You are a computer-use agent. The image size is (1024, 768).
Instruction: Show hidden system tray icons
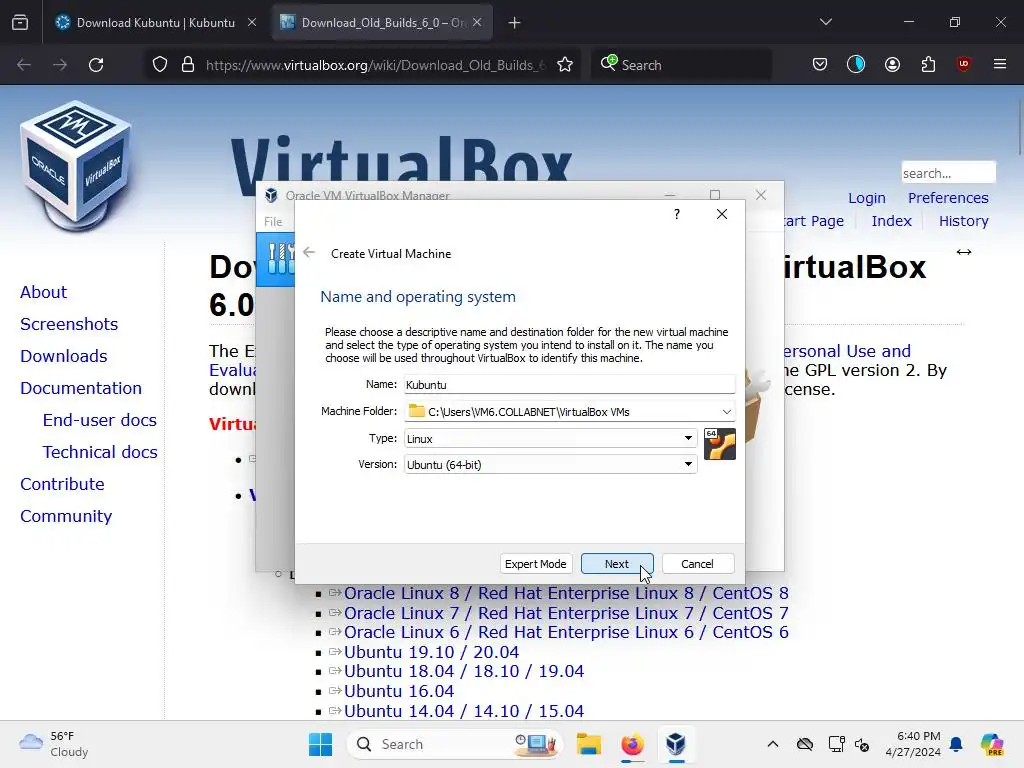[773, 744]
